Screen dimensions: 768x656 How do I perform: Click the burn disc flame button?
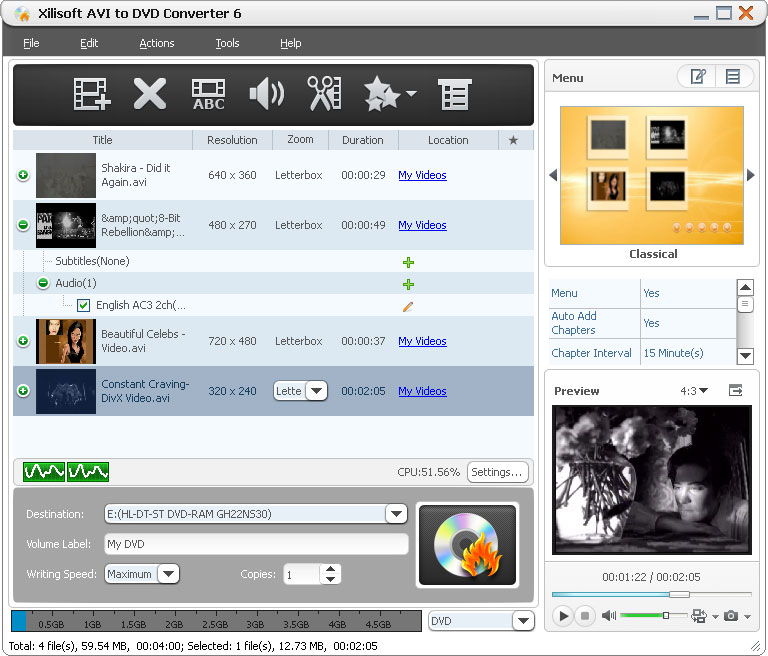point(467,545)
